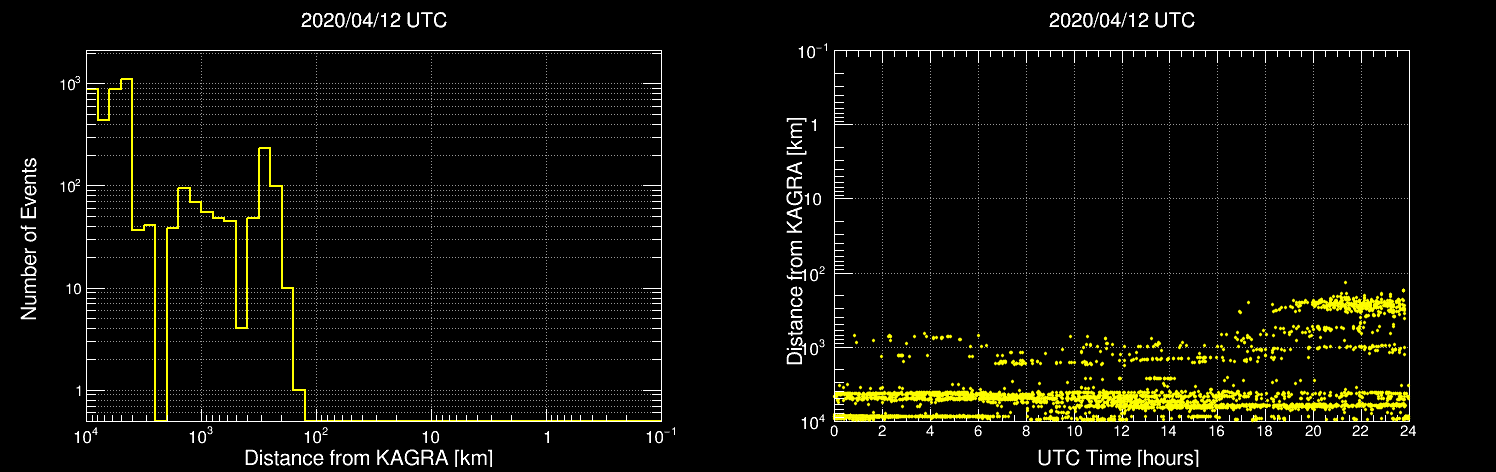The width and height of the screenshot is (1496, 472).
Task: Click the '10' tick on the histogram x-axis
Action: 431,439
